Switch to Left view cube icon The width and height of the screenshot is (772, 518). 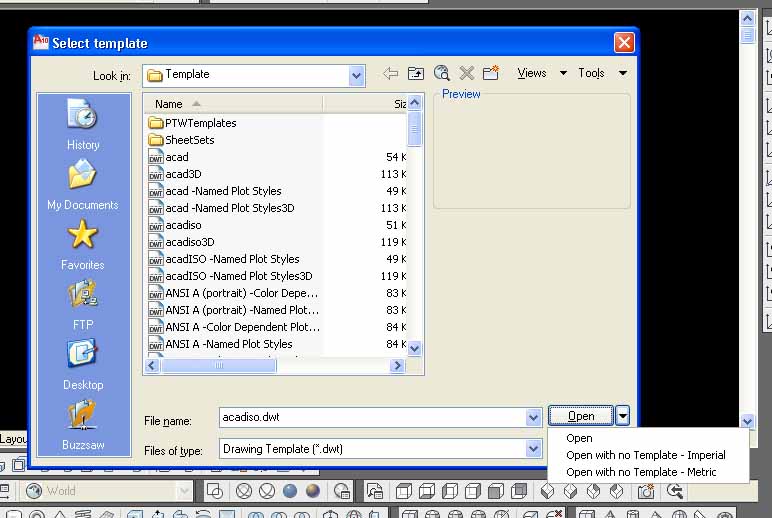click(450, 491)
